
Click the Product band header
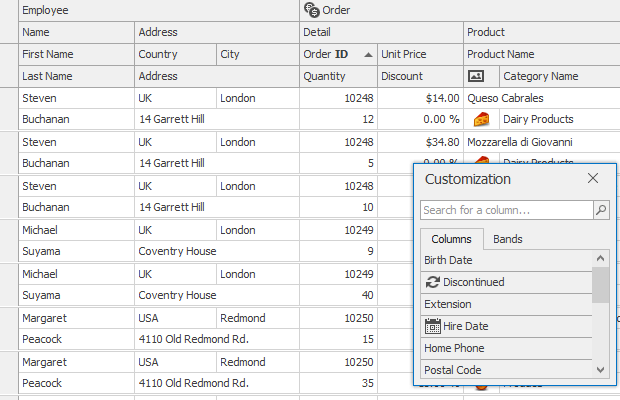542,32
